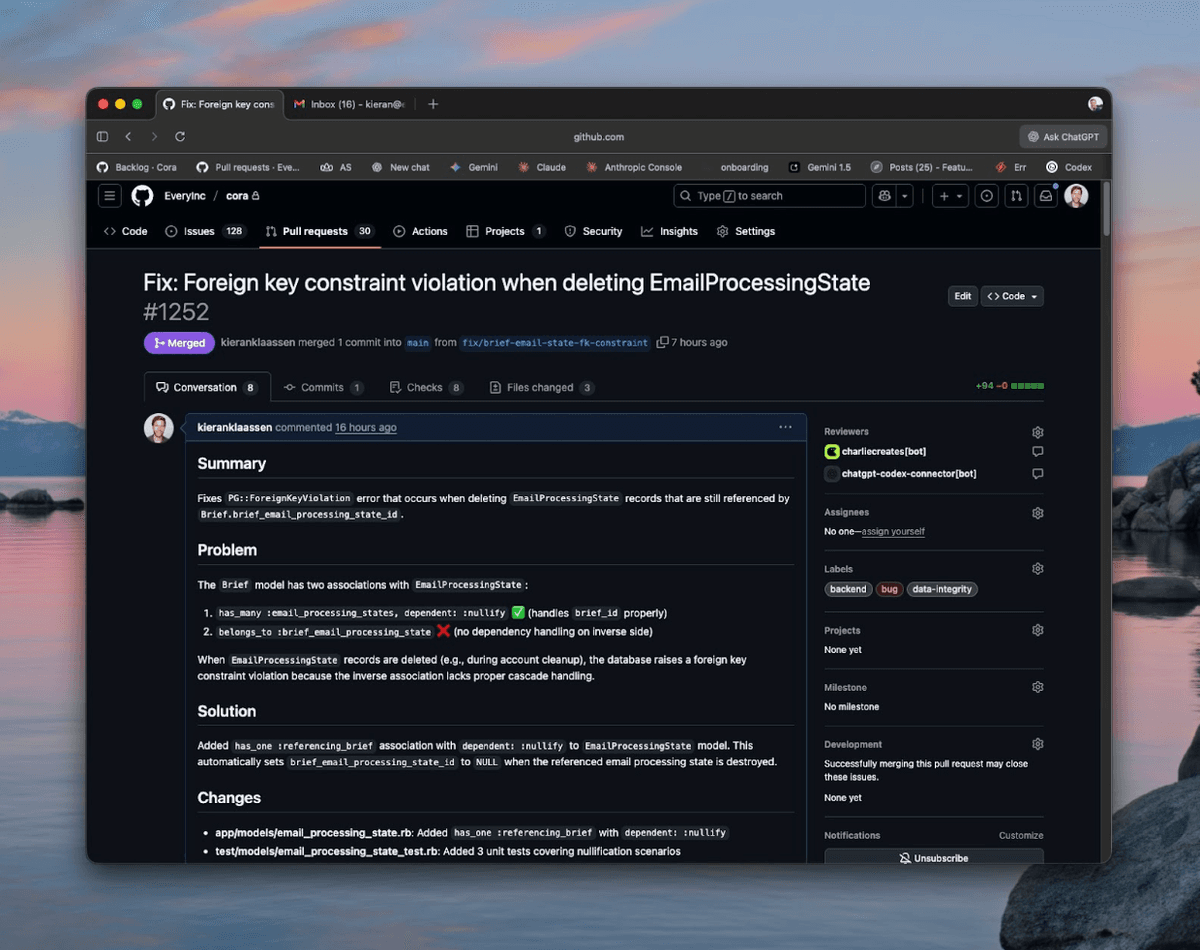Select the data-integrity label
Viewport: 1200px width, 950px height.
point(941,589)
